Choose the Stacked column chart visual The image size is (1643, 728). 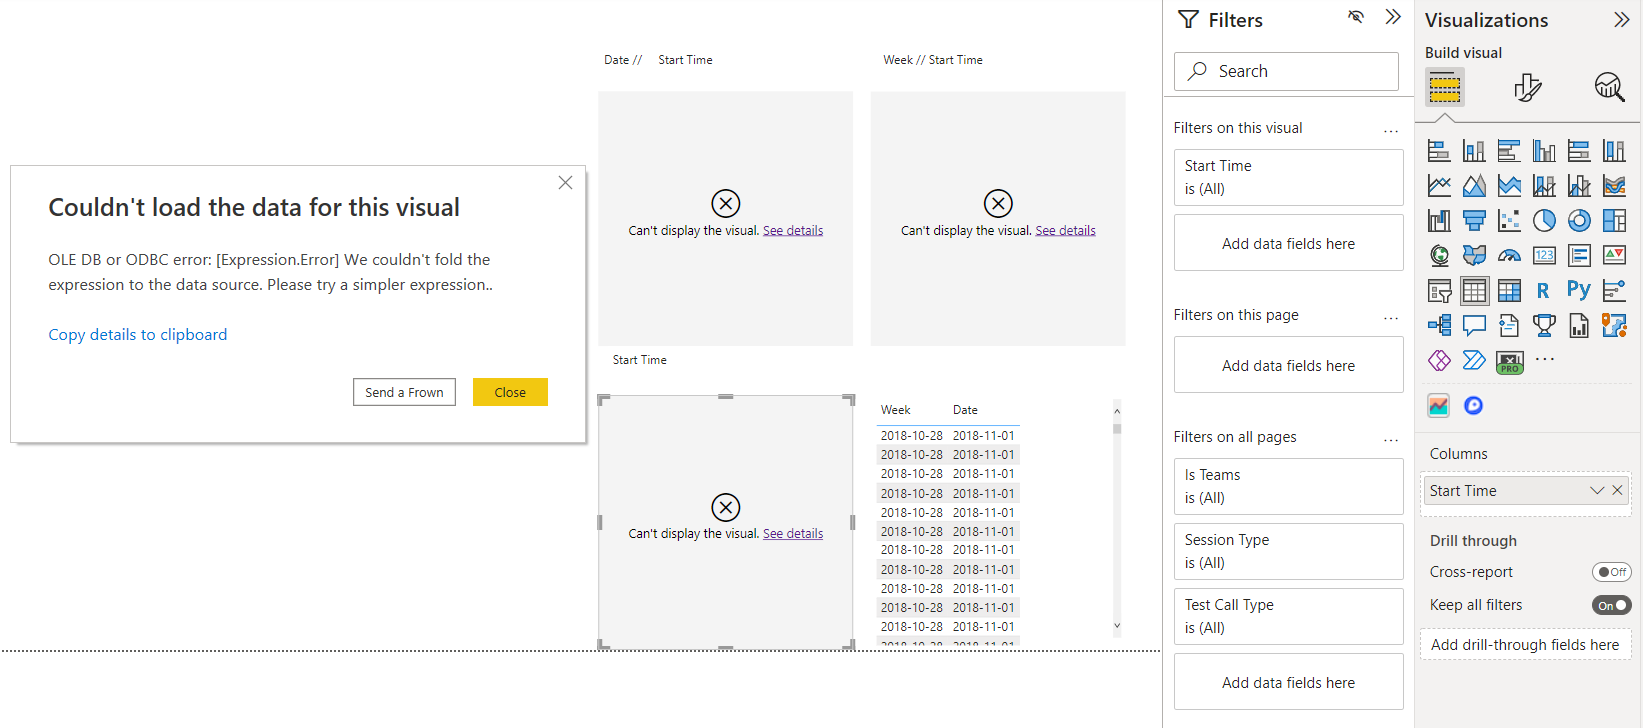[1474, 151]
